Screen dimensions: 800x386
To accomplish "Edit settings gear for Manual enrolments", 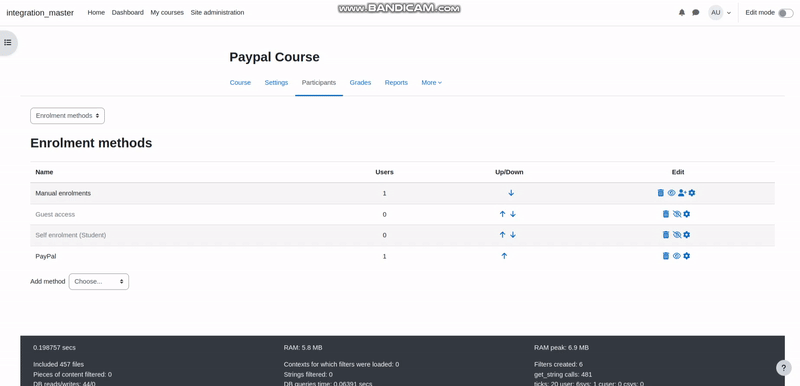I will pos(692,193).
